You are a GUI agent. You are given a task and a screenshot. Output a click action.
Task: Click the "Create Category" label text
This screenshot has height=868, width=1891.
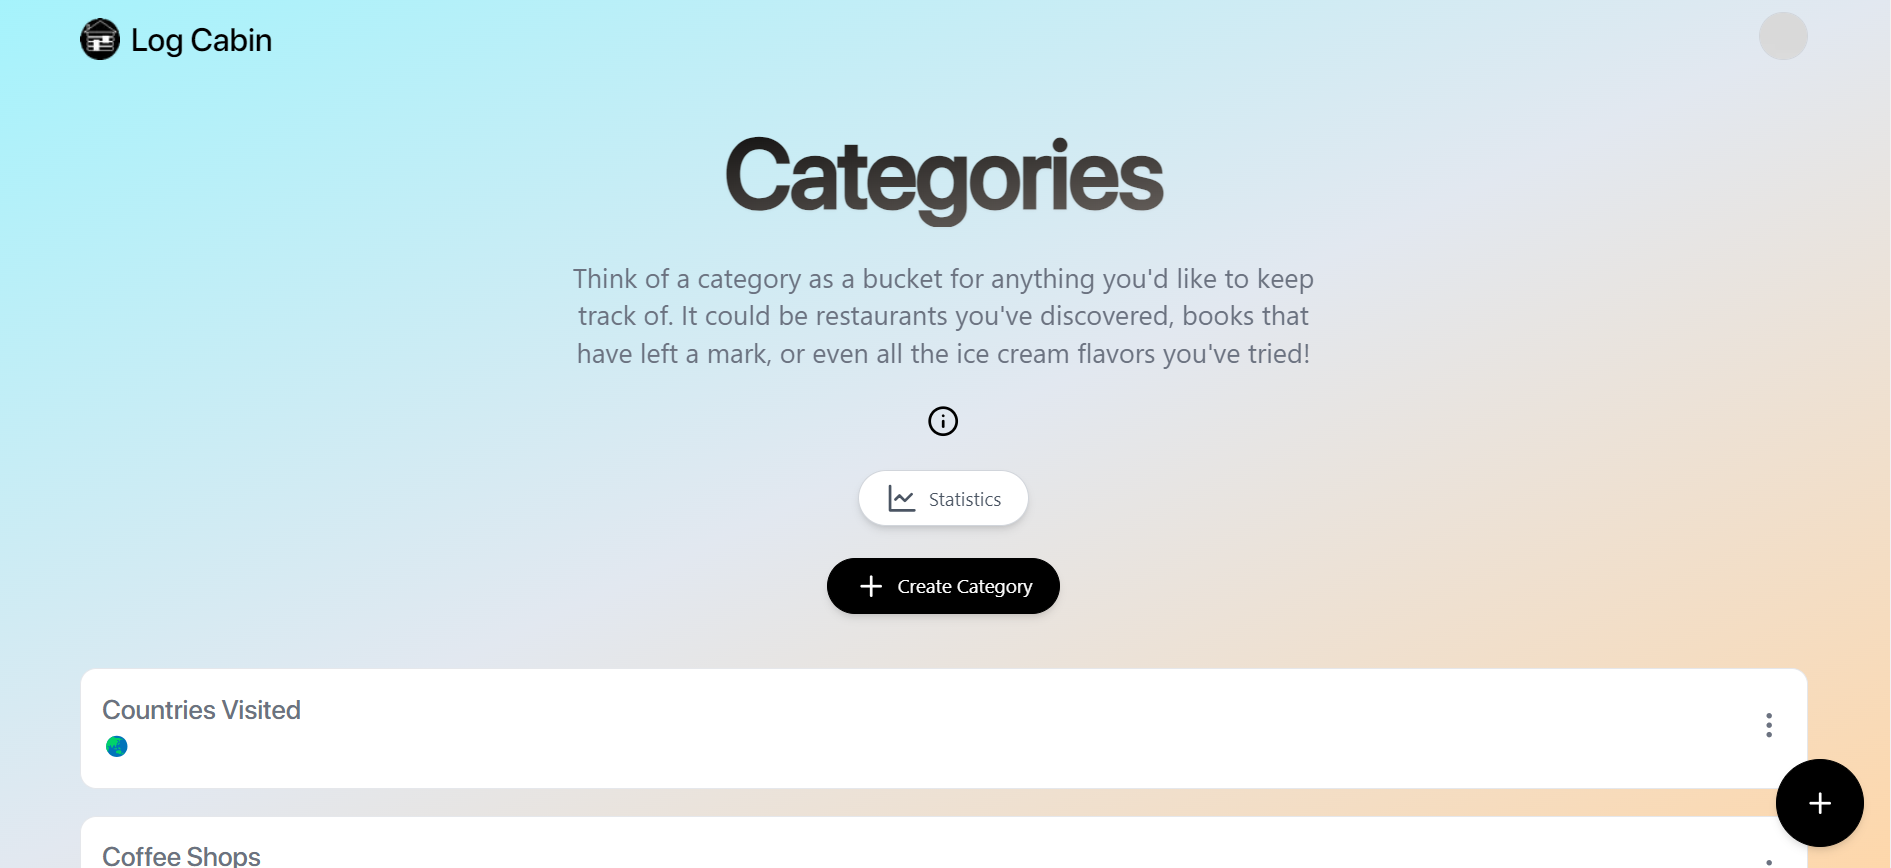[964, 586]
